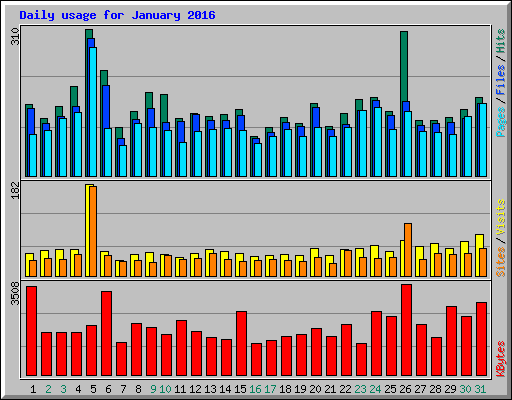This screenshot has height=400, width=512.
Task: Click the 'Daily usage for January 2016' title
Action: pyautogui.click(x=117, y=16)
